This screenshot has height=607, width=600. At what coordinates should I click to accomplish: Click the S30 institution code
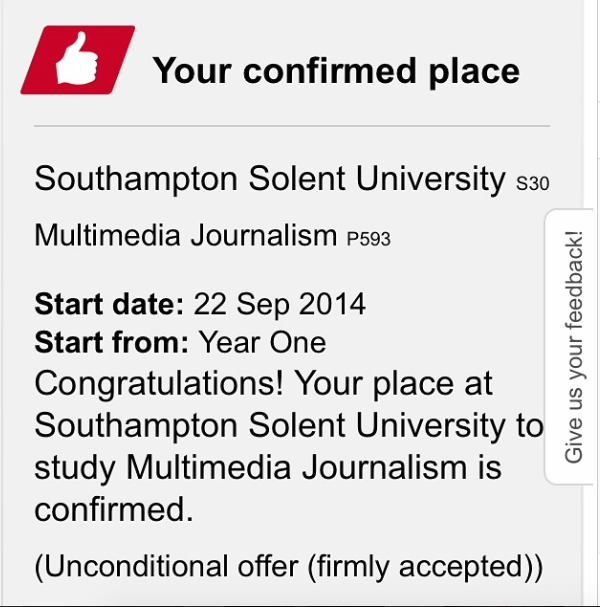pos(532,184)
